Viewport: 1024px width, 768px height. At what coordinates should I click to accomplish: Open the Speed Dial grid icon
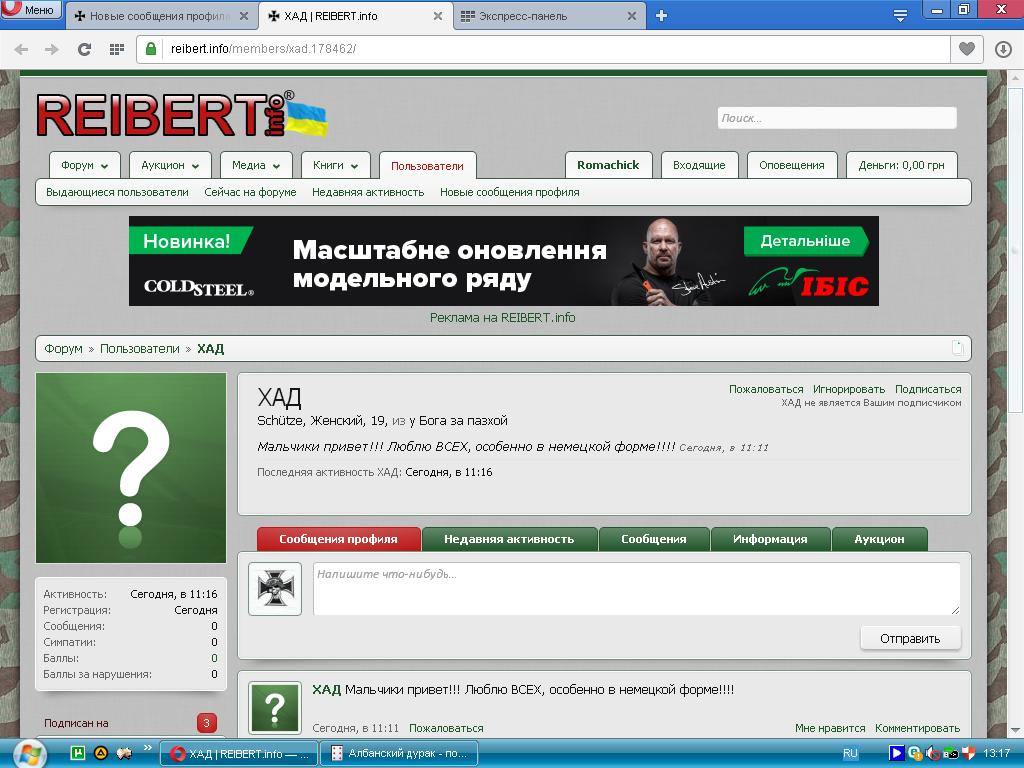coord(117,49)
